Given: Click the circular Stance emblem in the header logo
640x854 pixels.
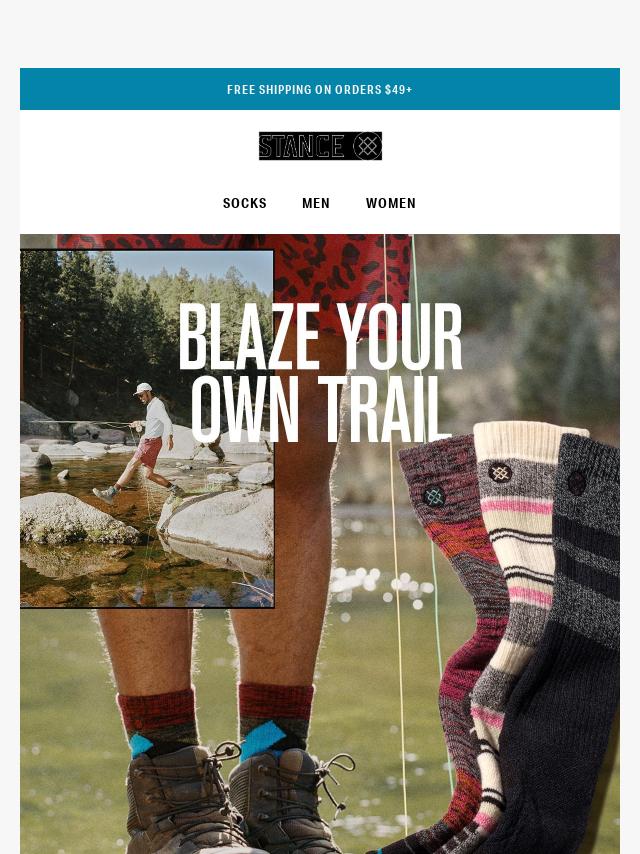Looking at the screenshot, I should (367, 146).
